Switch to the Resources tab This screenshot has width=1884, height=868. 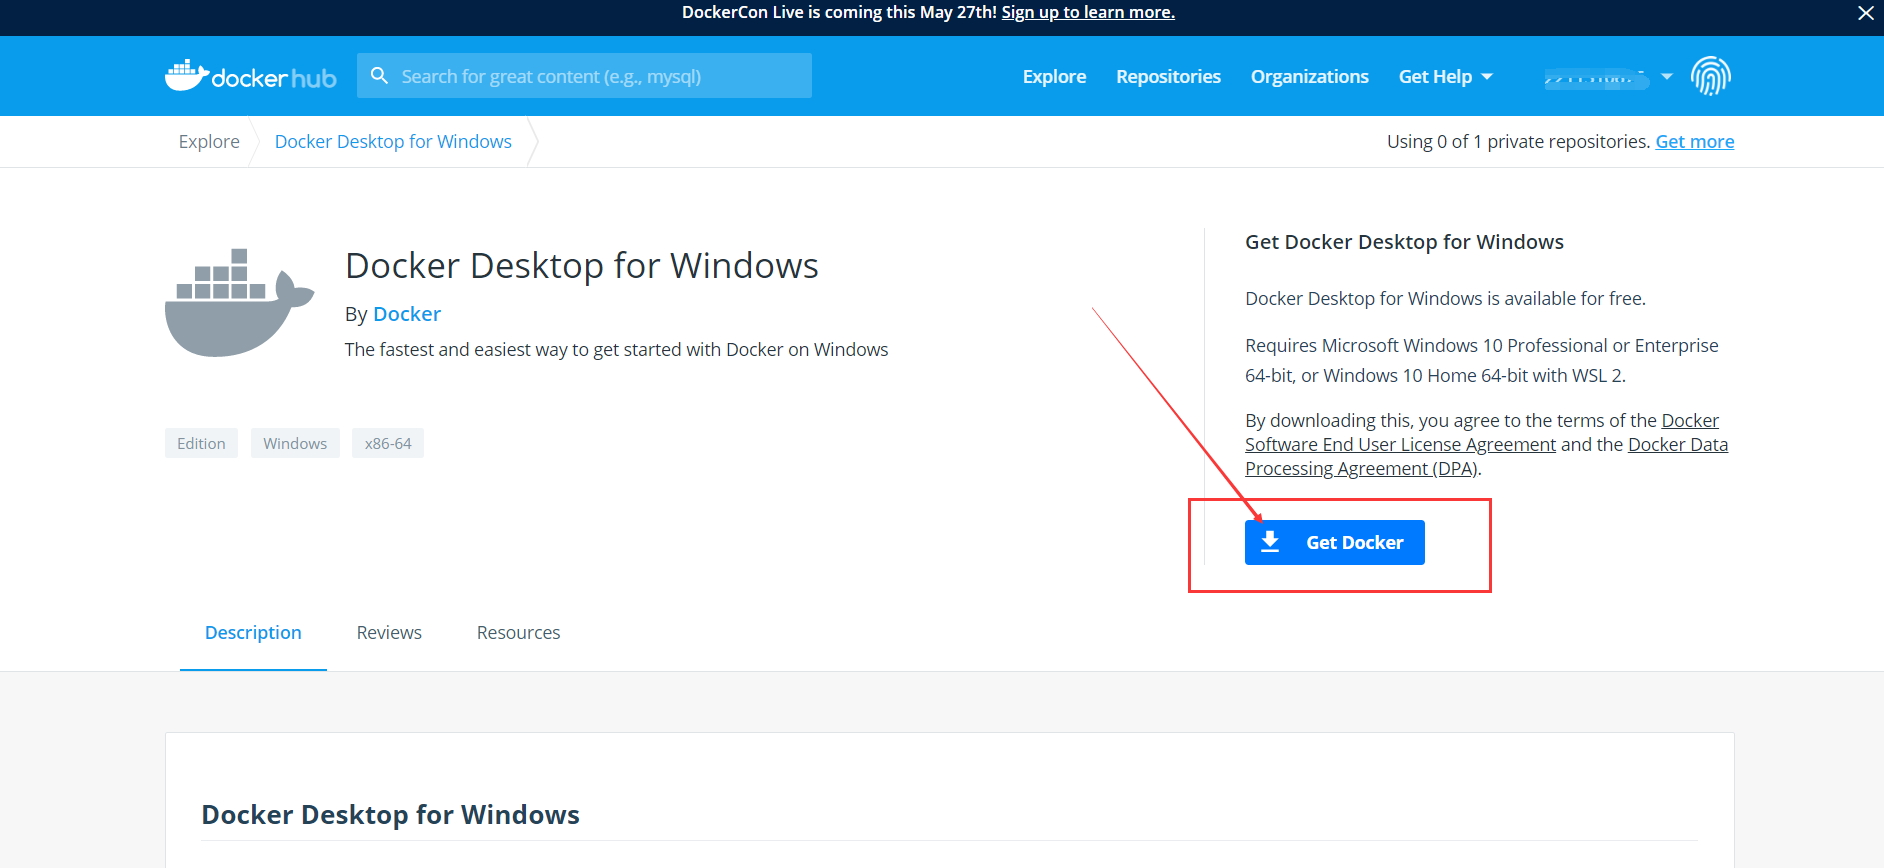[x=518, y=633]
